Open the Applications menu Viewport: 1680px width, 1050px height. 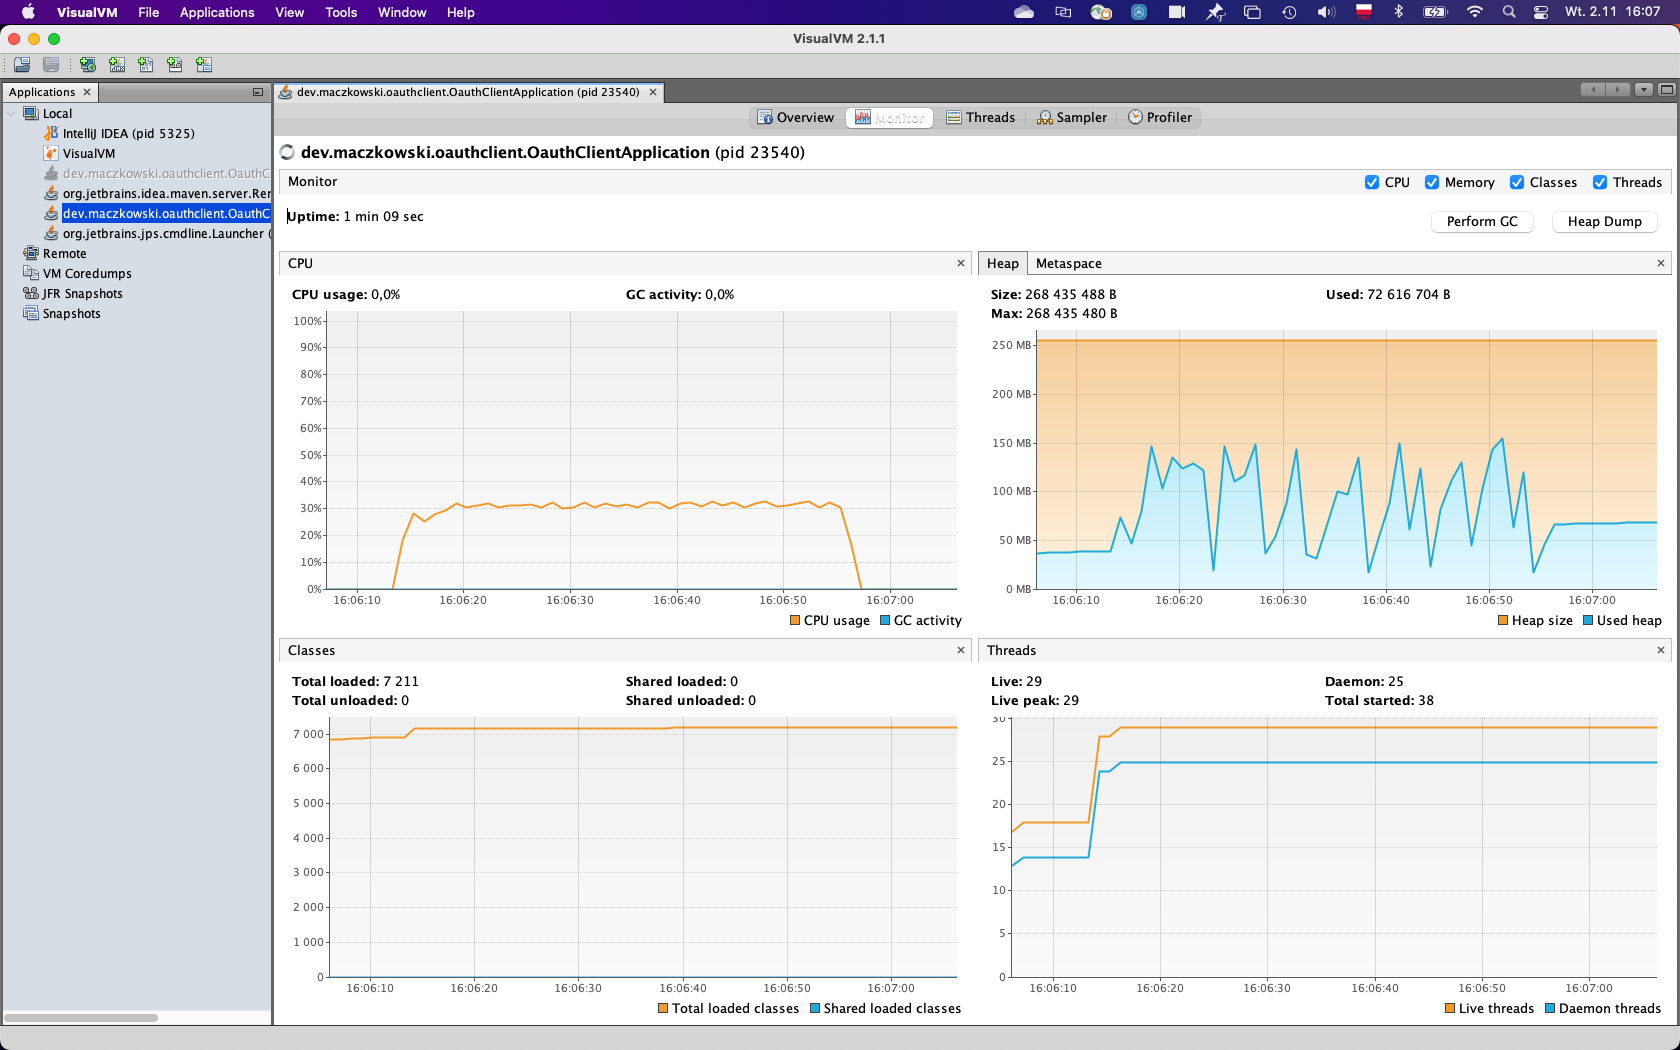pyautogui.click(x=217, y=12)
